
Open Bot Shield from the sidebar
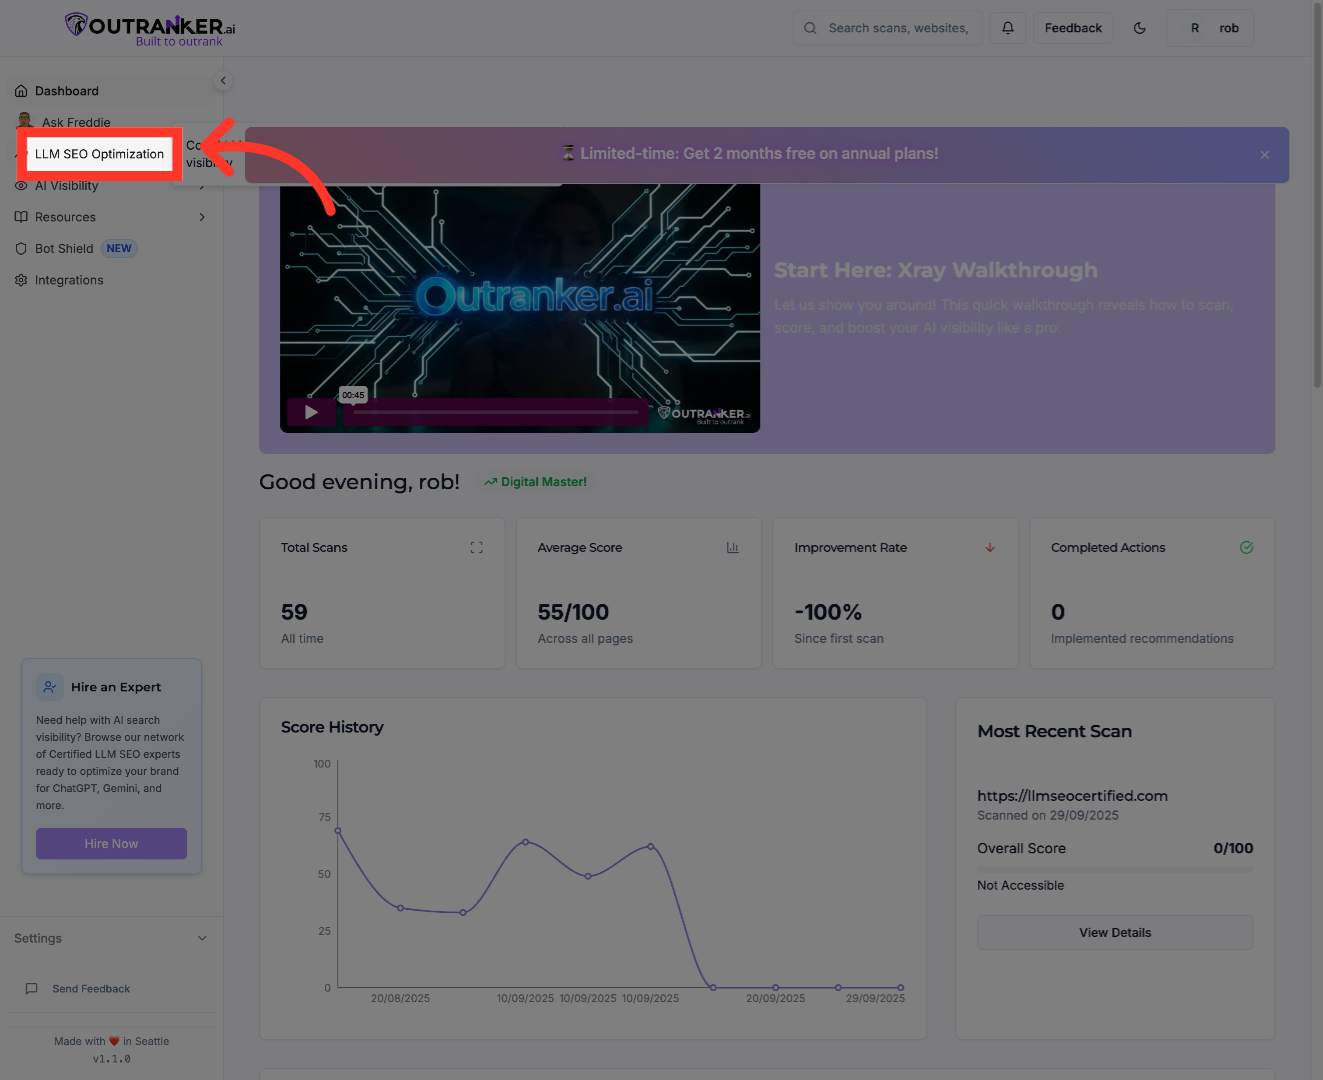pyautogui.click(x=64, y=249)
